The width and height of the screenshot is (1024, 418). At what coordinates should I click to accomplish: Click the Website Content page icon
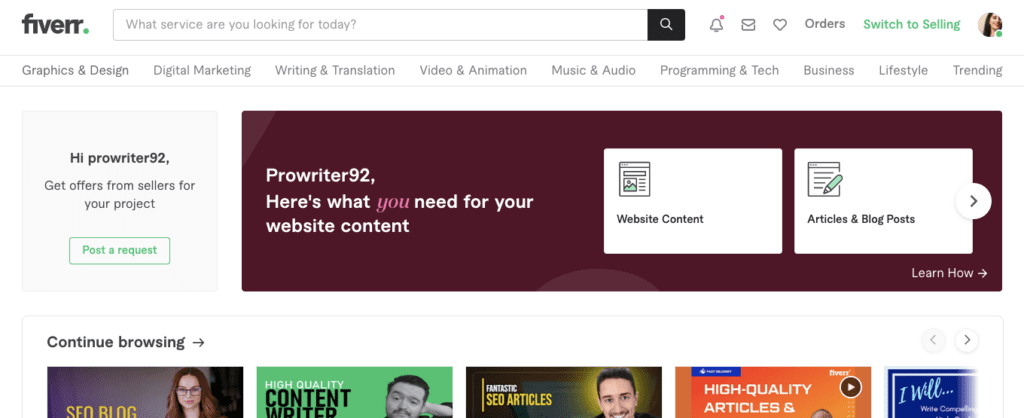coord(634,179)
